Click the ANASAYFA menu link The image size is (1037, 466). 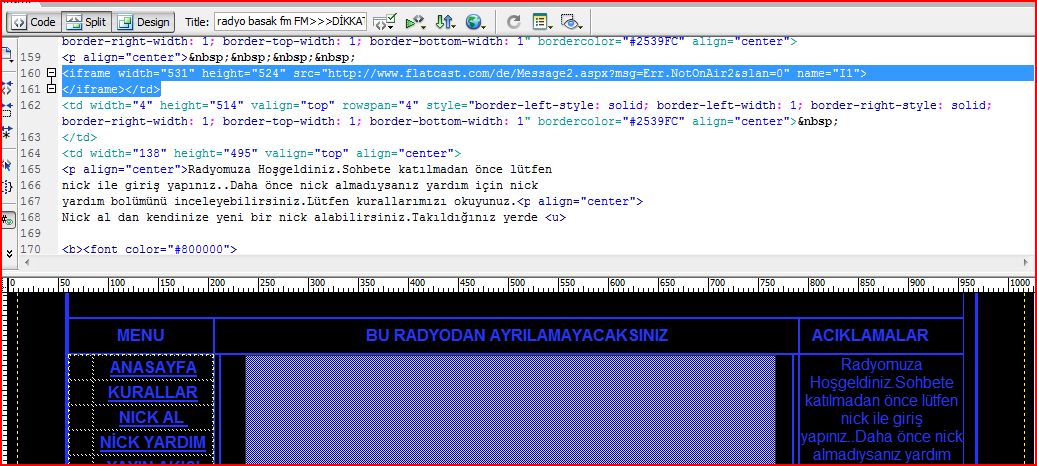click(x=153, y=368)
